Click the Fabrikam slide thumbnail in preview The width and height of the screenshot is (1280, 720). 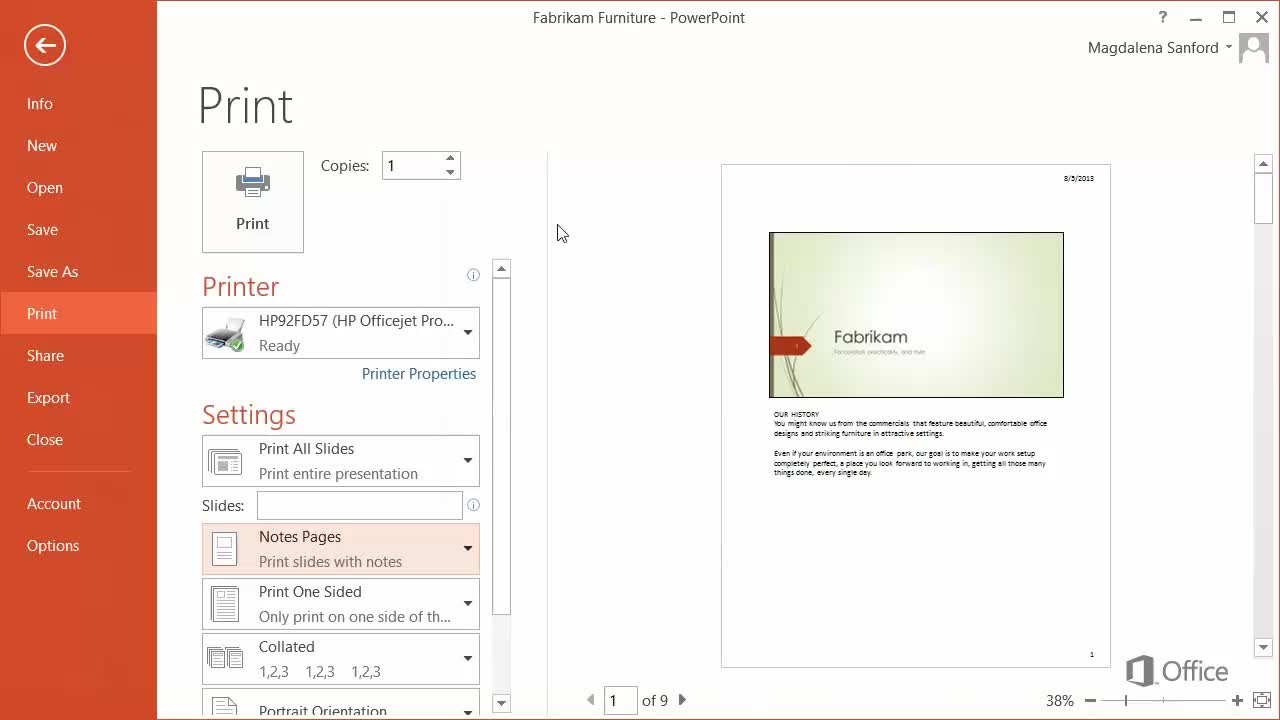916,315
